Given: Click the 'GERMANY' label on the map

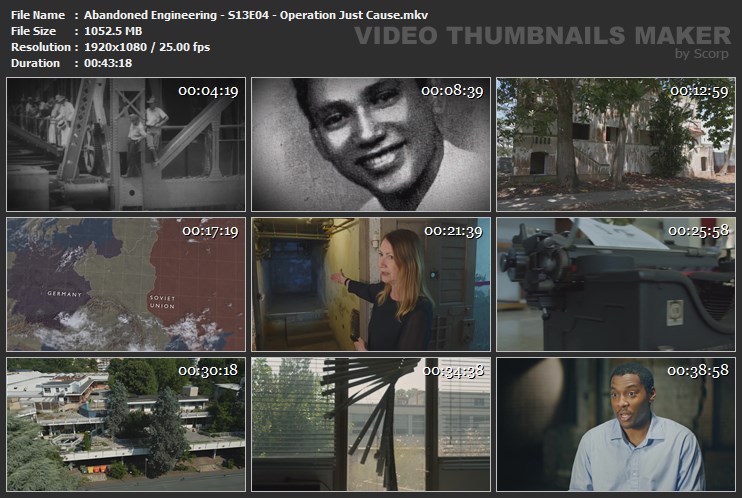Looking at the screenshot, I should click(x=64, y=294).
